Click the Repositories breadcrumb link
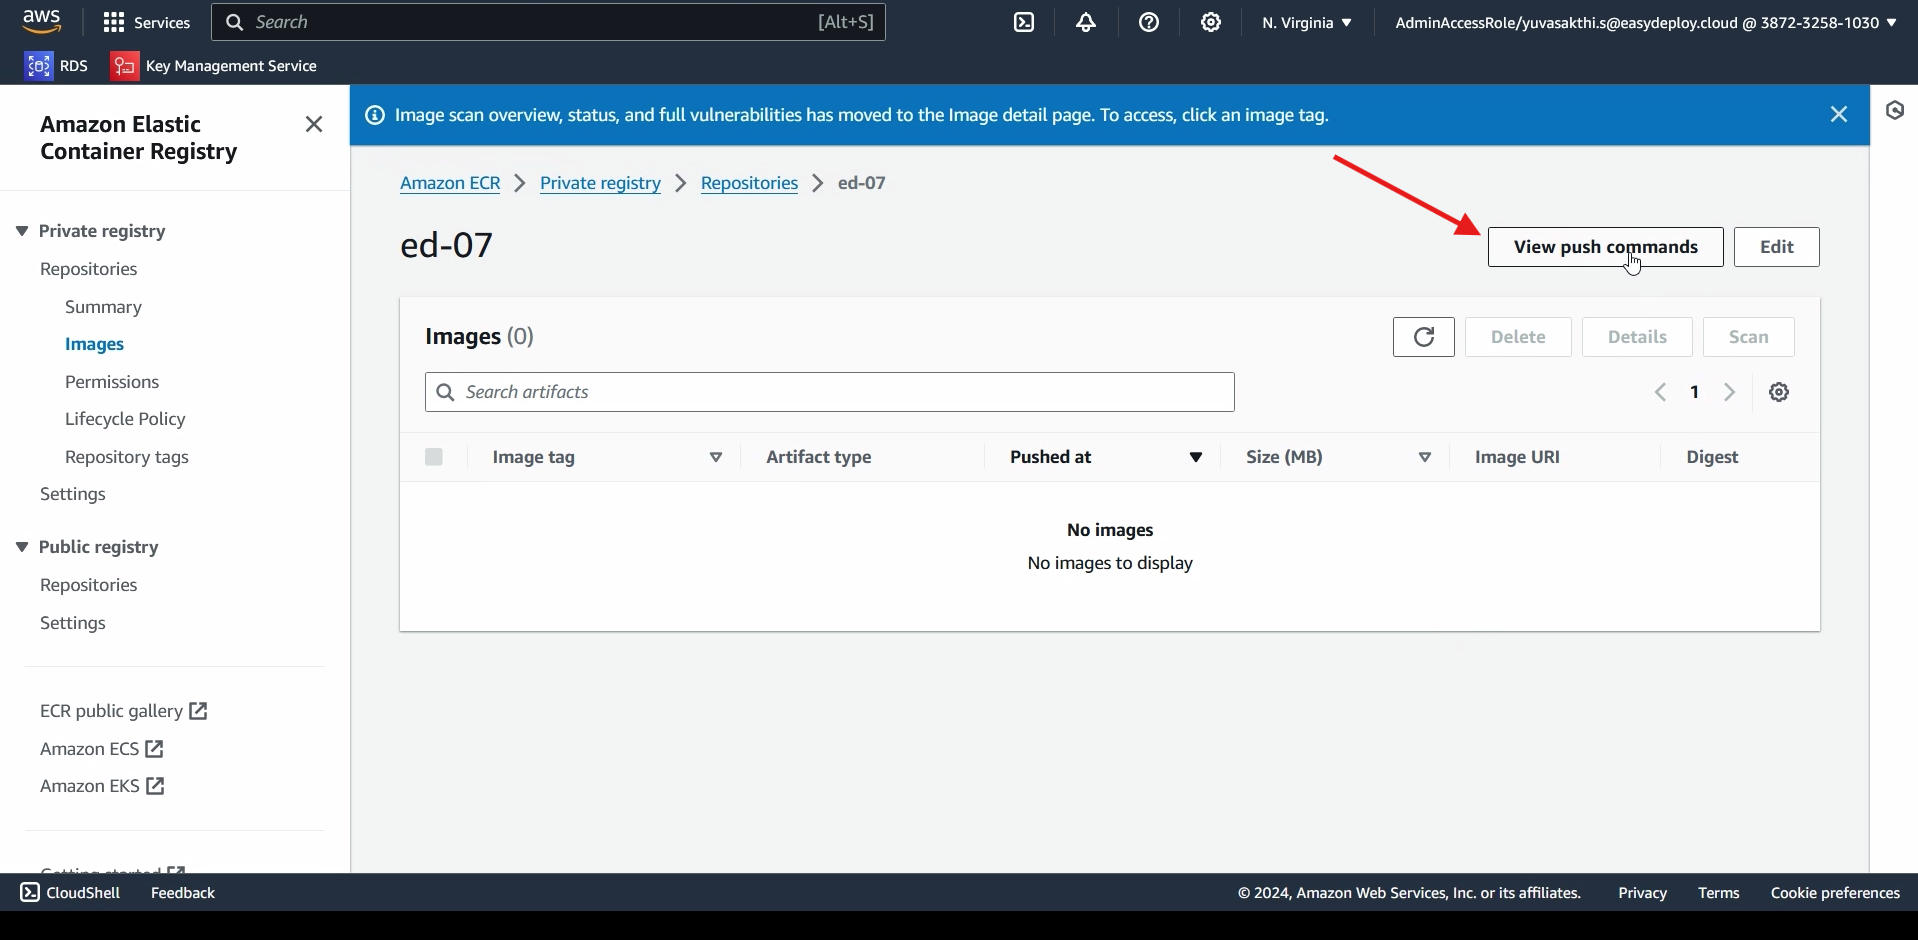 (749, 183)
